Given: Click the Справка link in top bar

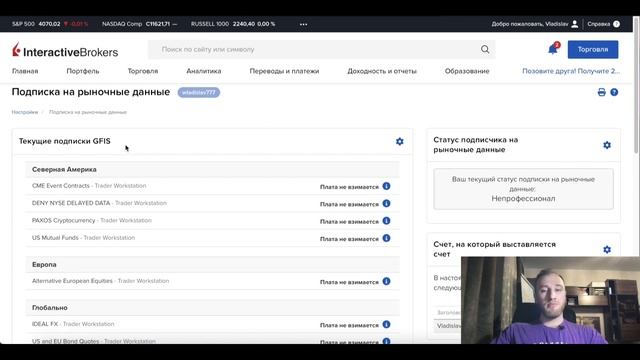Looking at the screenshot, I should (598, 24).
